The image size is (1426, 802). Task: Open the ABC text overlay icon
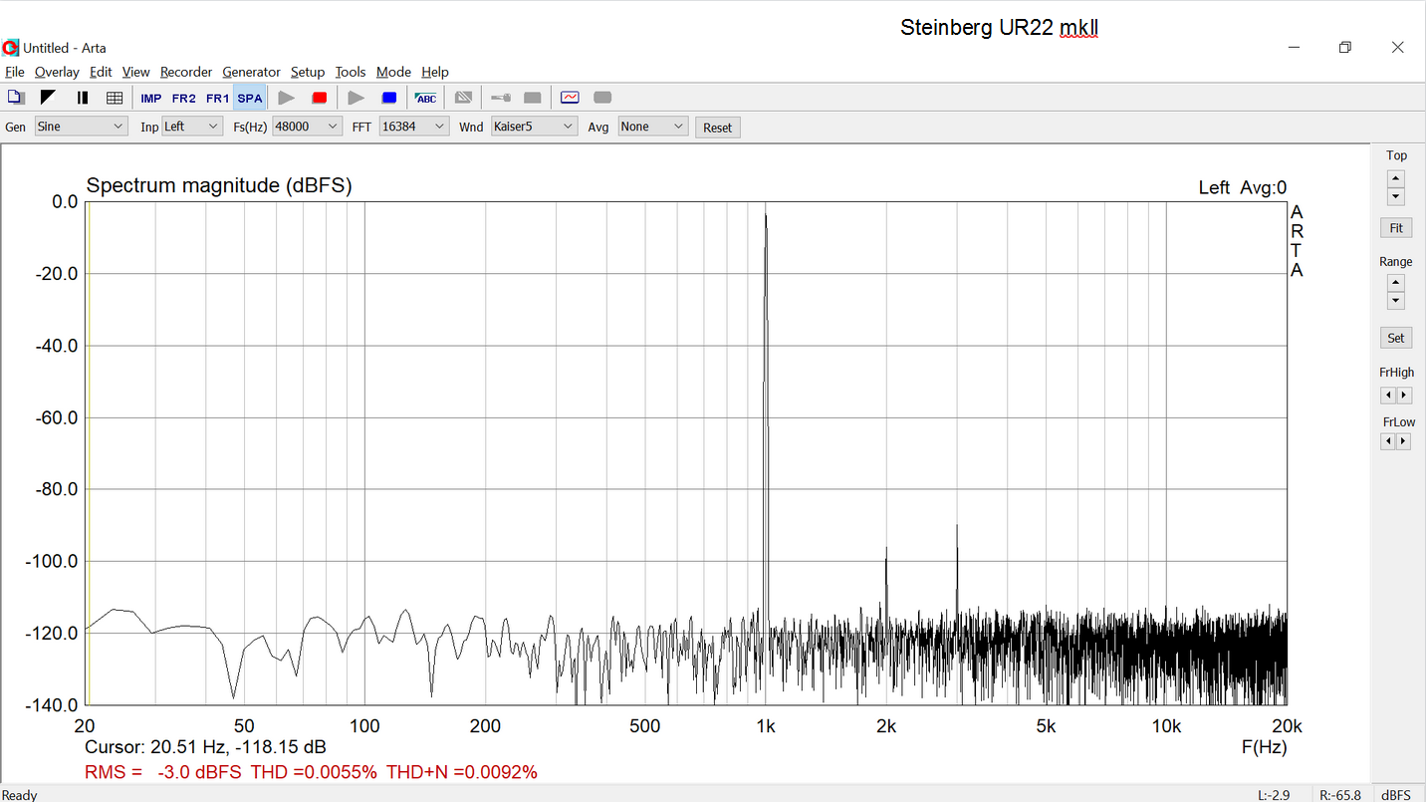pyautogui.click(x=426, y=97)
